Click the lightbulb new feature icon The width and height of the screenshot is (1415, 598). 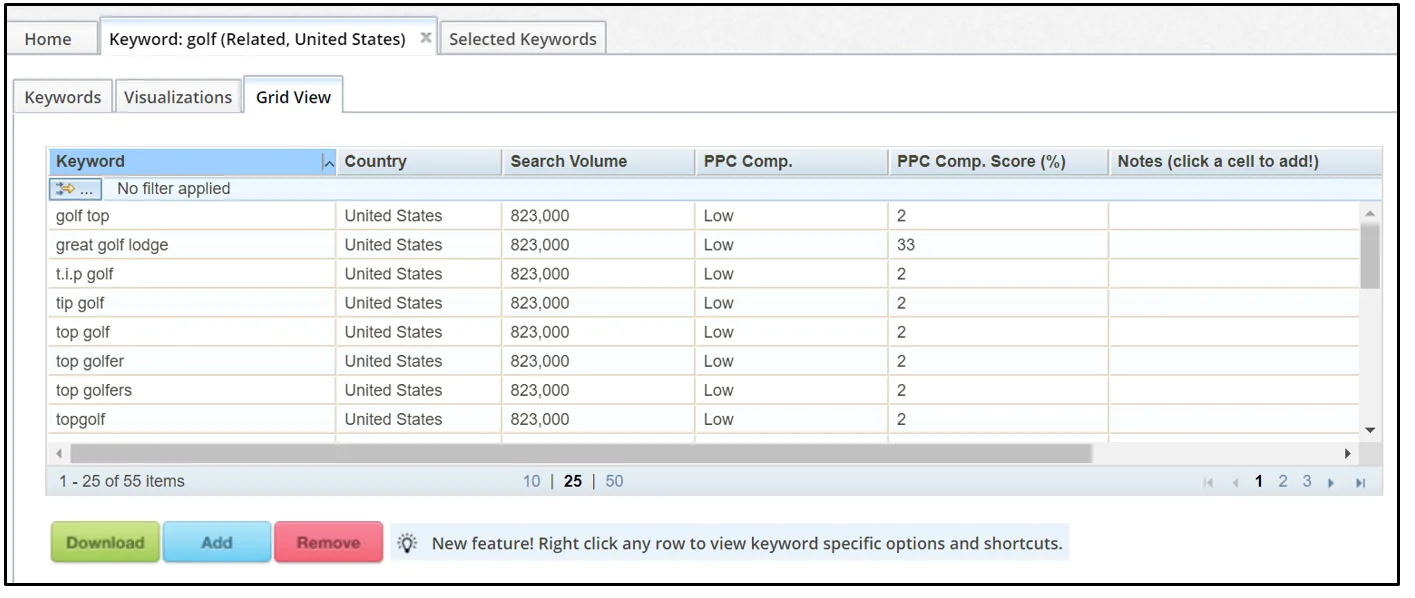pos(407,543)
